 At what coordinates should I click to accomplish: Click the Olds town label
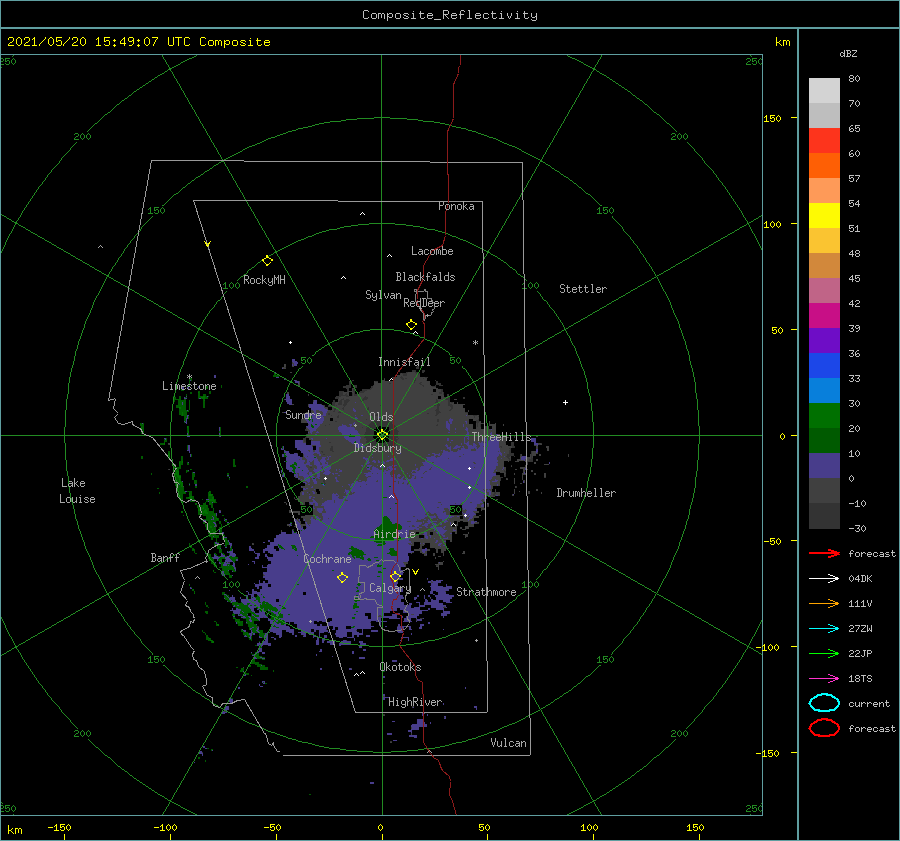pos(381,417)
